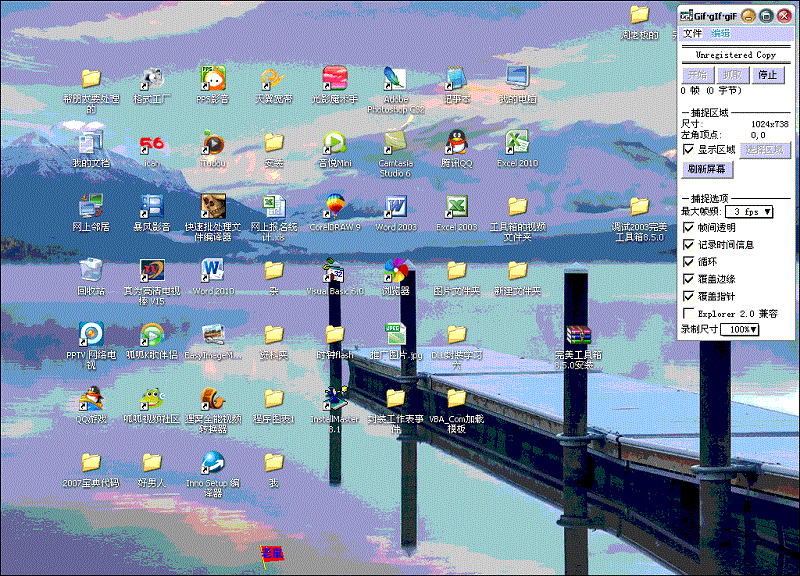Expand the 100% recording size dropdown
This screenshot has height=576, width=800.
[741, 329]
